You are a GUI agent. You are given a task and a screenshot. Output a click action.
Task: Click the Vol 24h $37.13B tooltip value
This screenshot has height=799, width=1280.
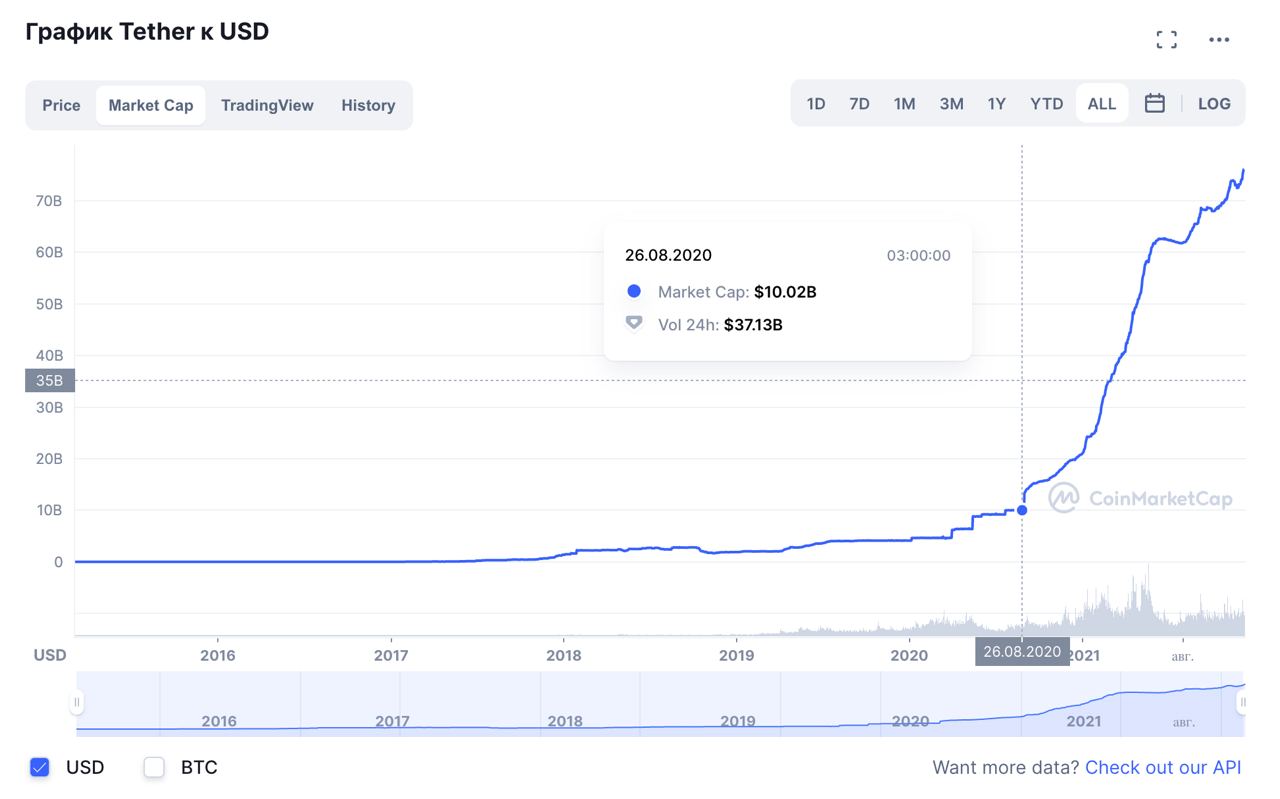753,324
